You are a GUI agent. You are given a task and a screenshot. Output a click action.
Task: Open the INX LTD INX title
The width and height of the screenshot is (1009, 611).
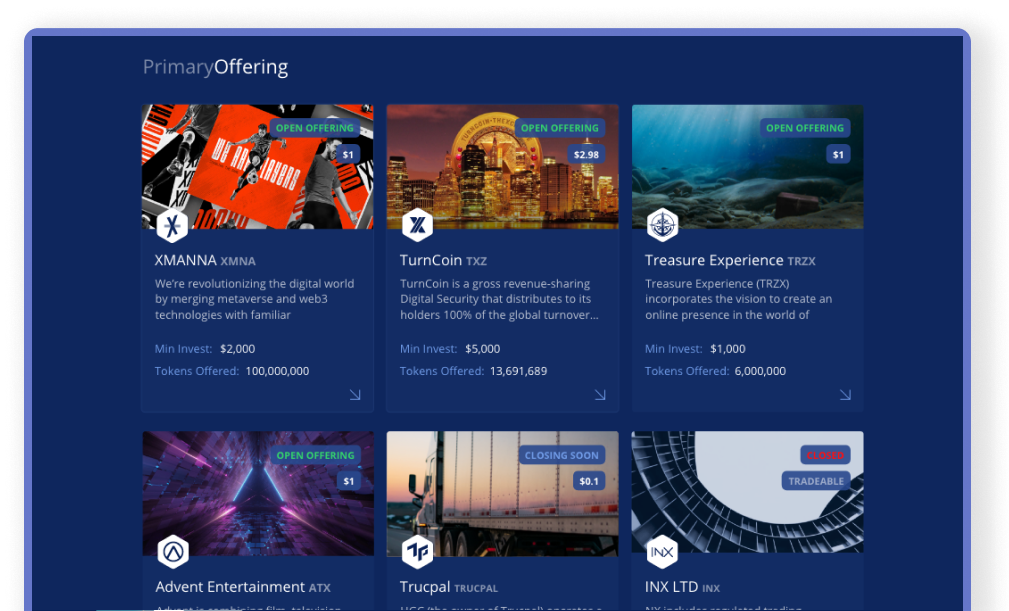click(682, 587)
